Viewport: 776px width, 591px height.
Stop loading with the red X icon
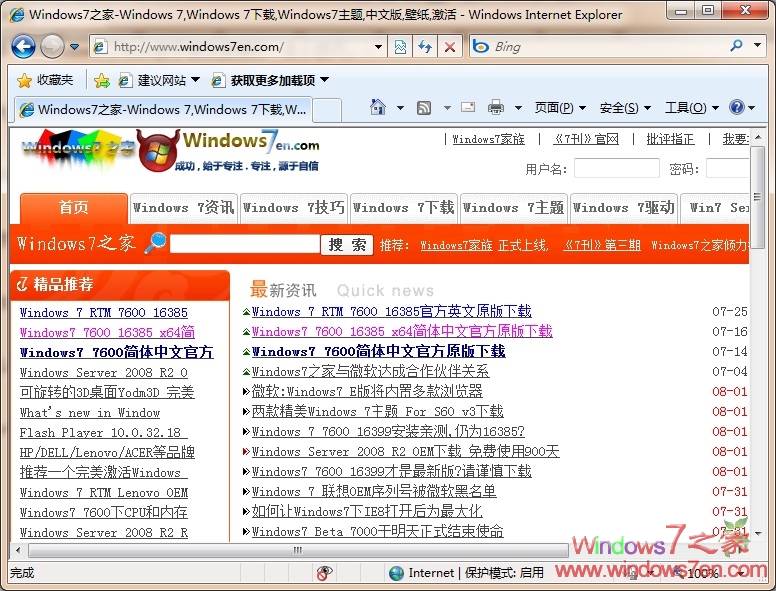[x=449, y=47]
